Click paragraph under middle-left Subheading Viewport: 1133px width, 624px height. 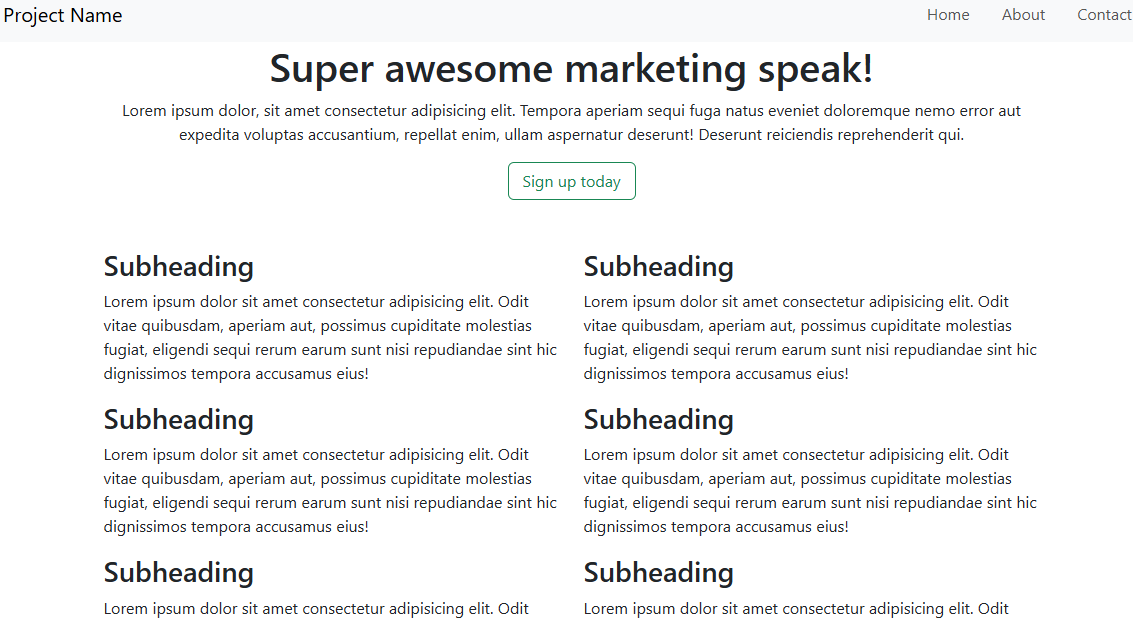point(330,491)
